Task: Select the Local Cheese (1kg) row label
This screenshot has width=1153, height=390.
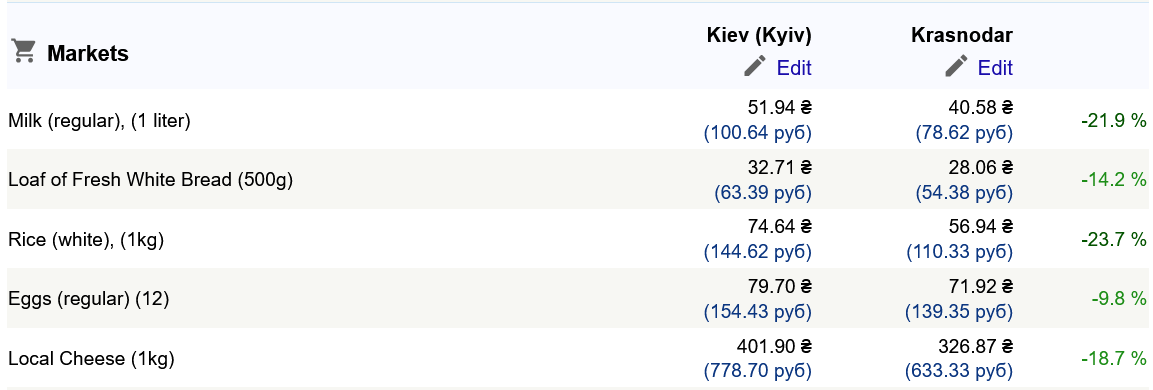Action: pos(91,359)
